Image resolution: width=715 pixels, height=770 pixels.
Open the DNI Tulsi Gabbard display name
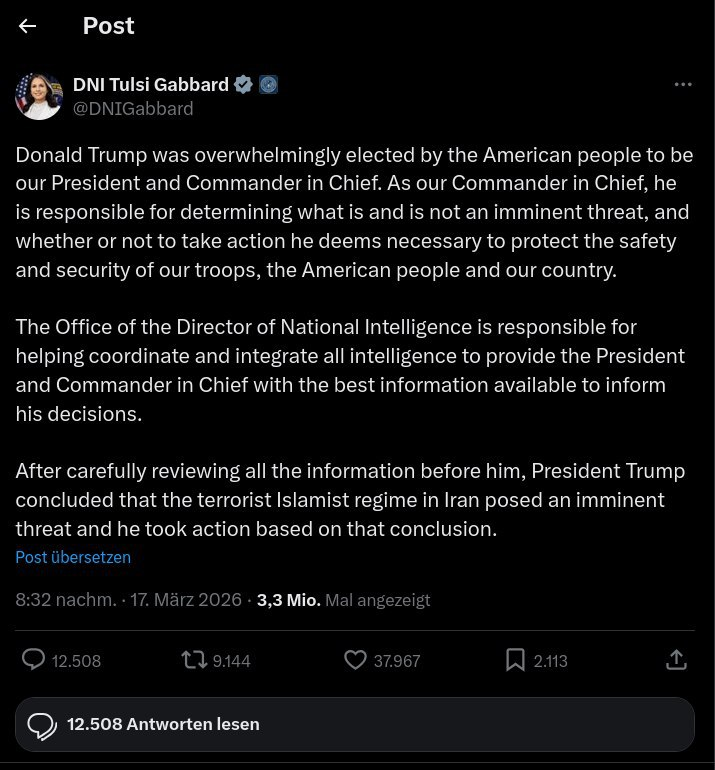click(151, 84)
